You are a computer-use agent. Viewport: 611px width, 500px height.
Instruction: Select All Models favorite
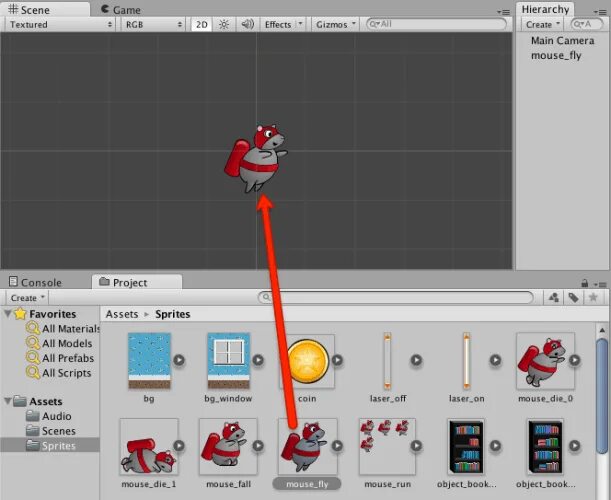click(59, 343)
